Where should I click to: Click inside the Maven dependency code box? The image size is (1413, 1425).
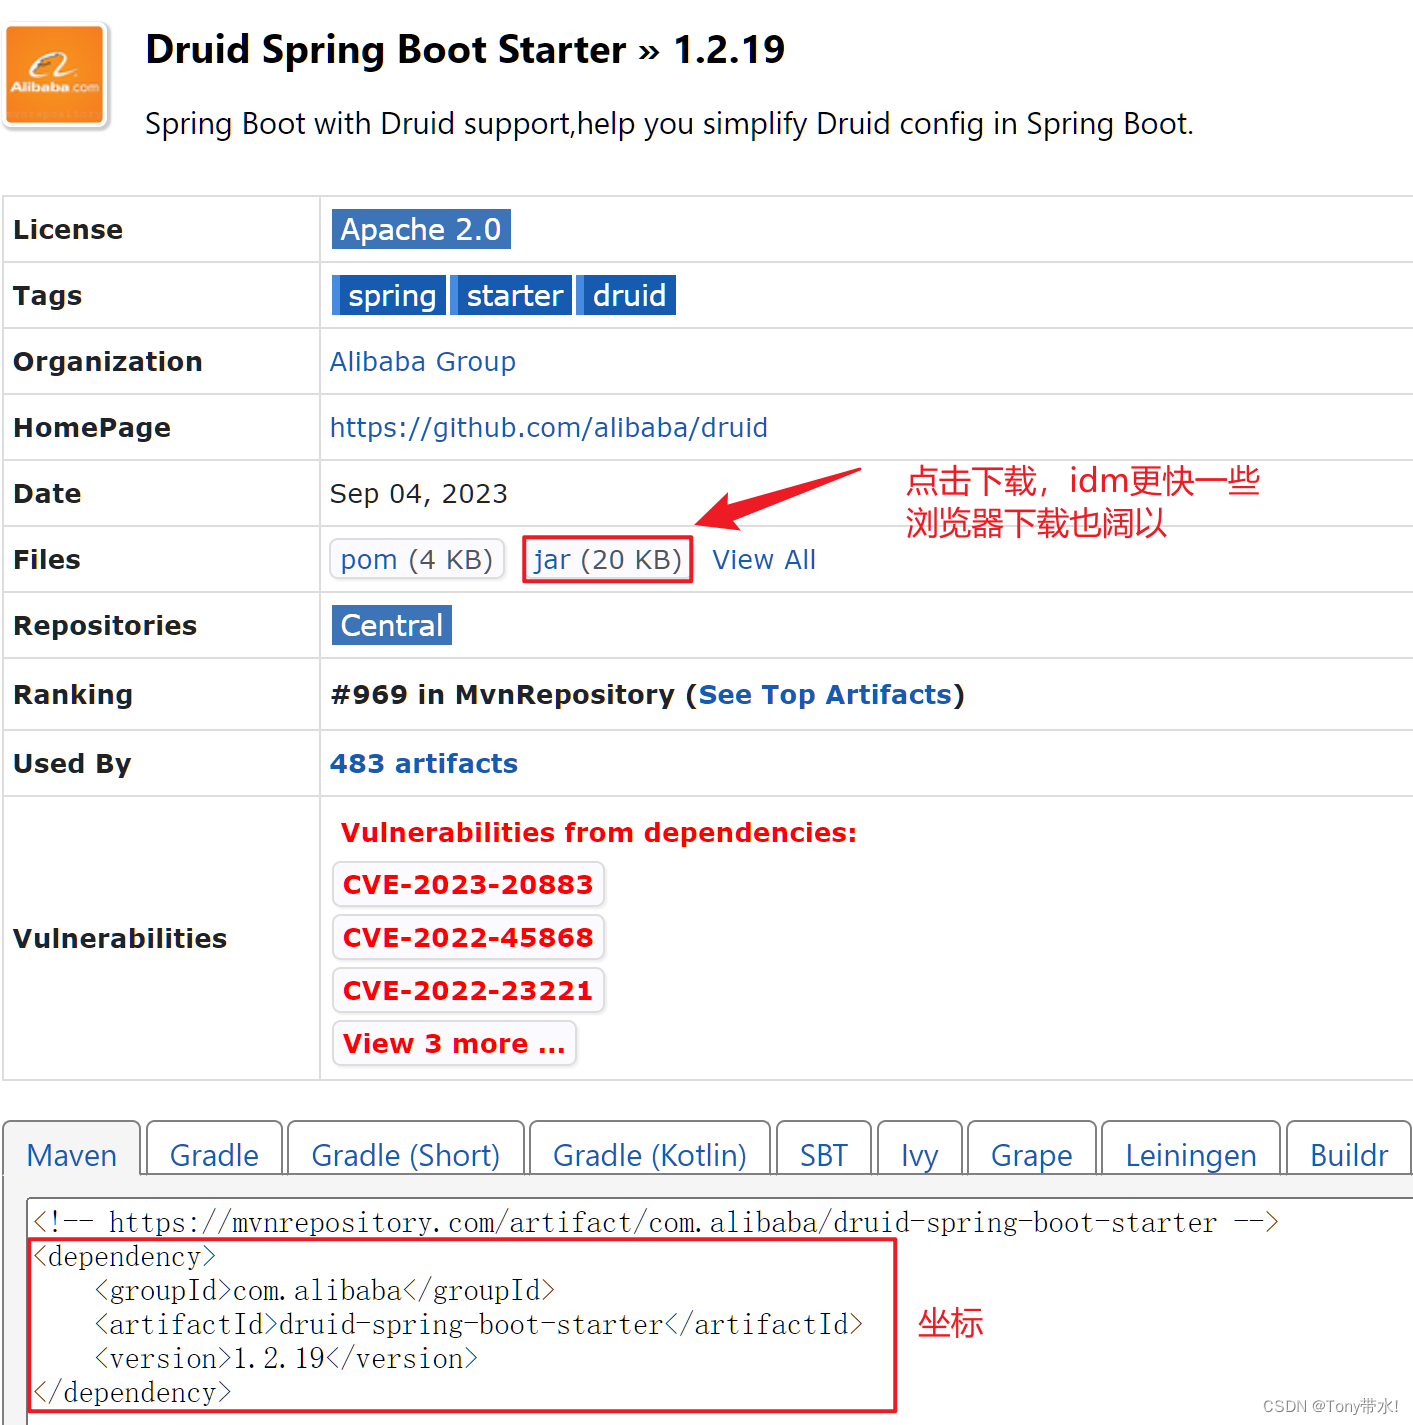coord(719,1309)
